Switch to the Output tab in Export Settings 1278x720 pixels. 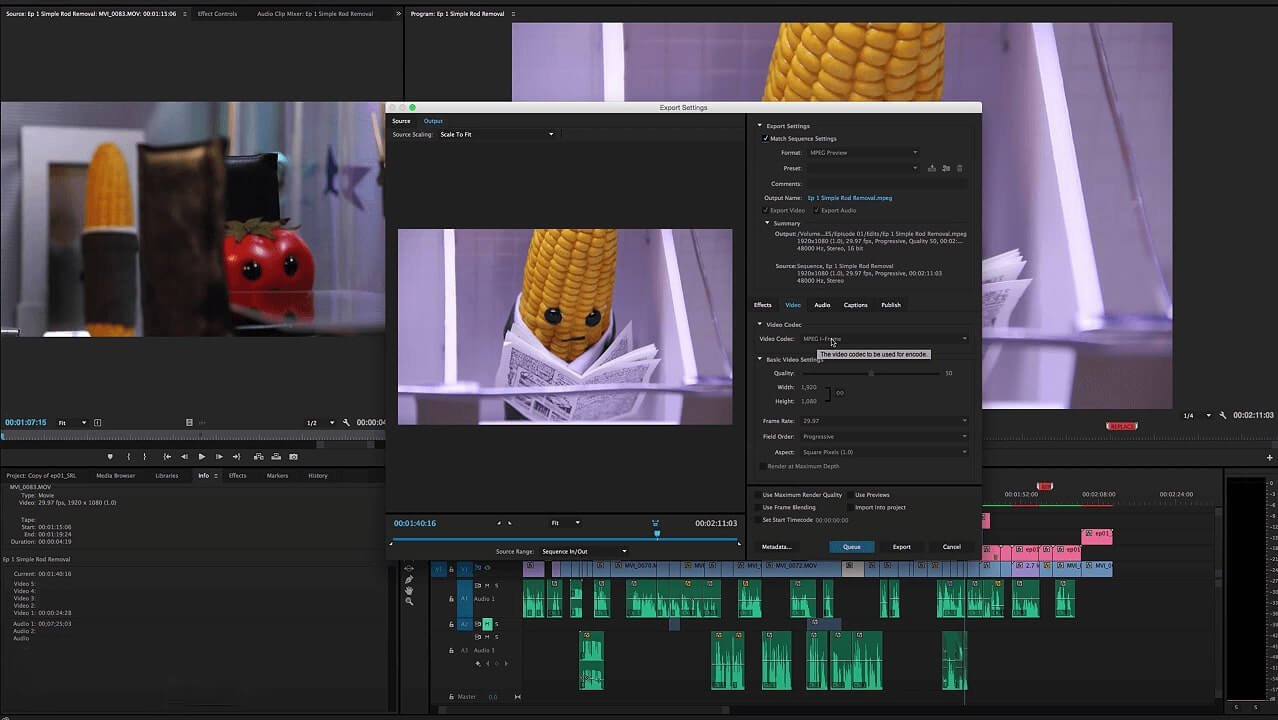(x=432, y=121)
